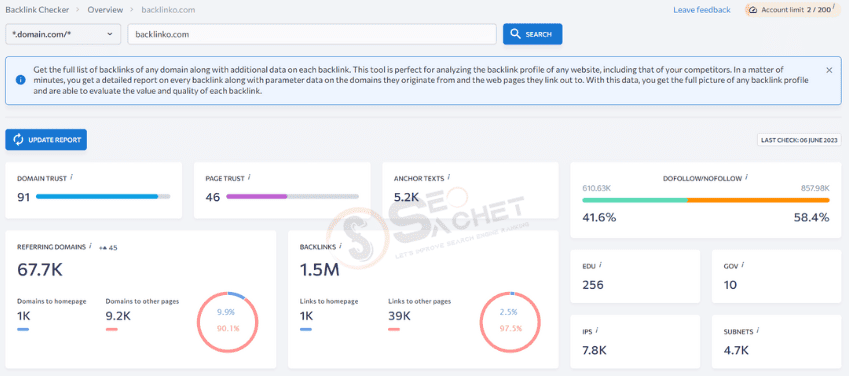Dismiss the backlink info banner
The width and height of the screenshot is (850, 376).
[x=829, y=70]
